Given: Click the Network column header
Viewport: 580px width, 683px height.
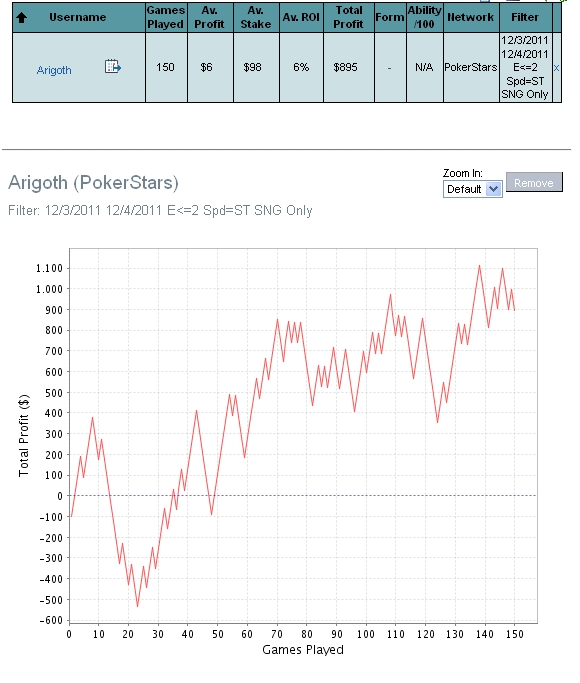Looking at the screenshot, I should (471, 17).
